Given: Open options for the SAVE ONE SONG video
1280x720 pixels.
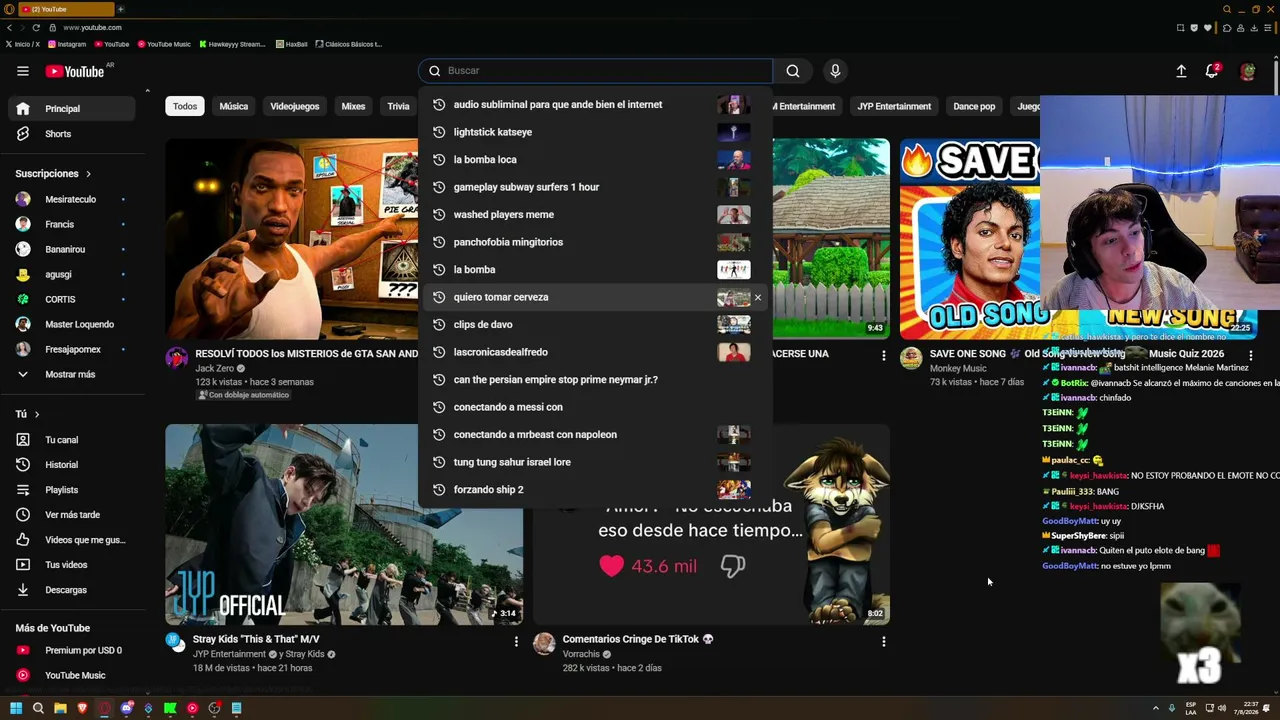Looking at the screenshot, I should [x=1250, y=355].
